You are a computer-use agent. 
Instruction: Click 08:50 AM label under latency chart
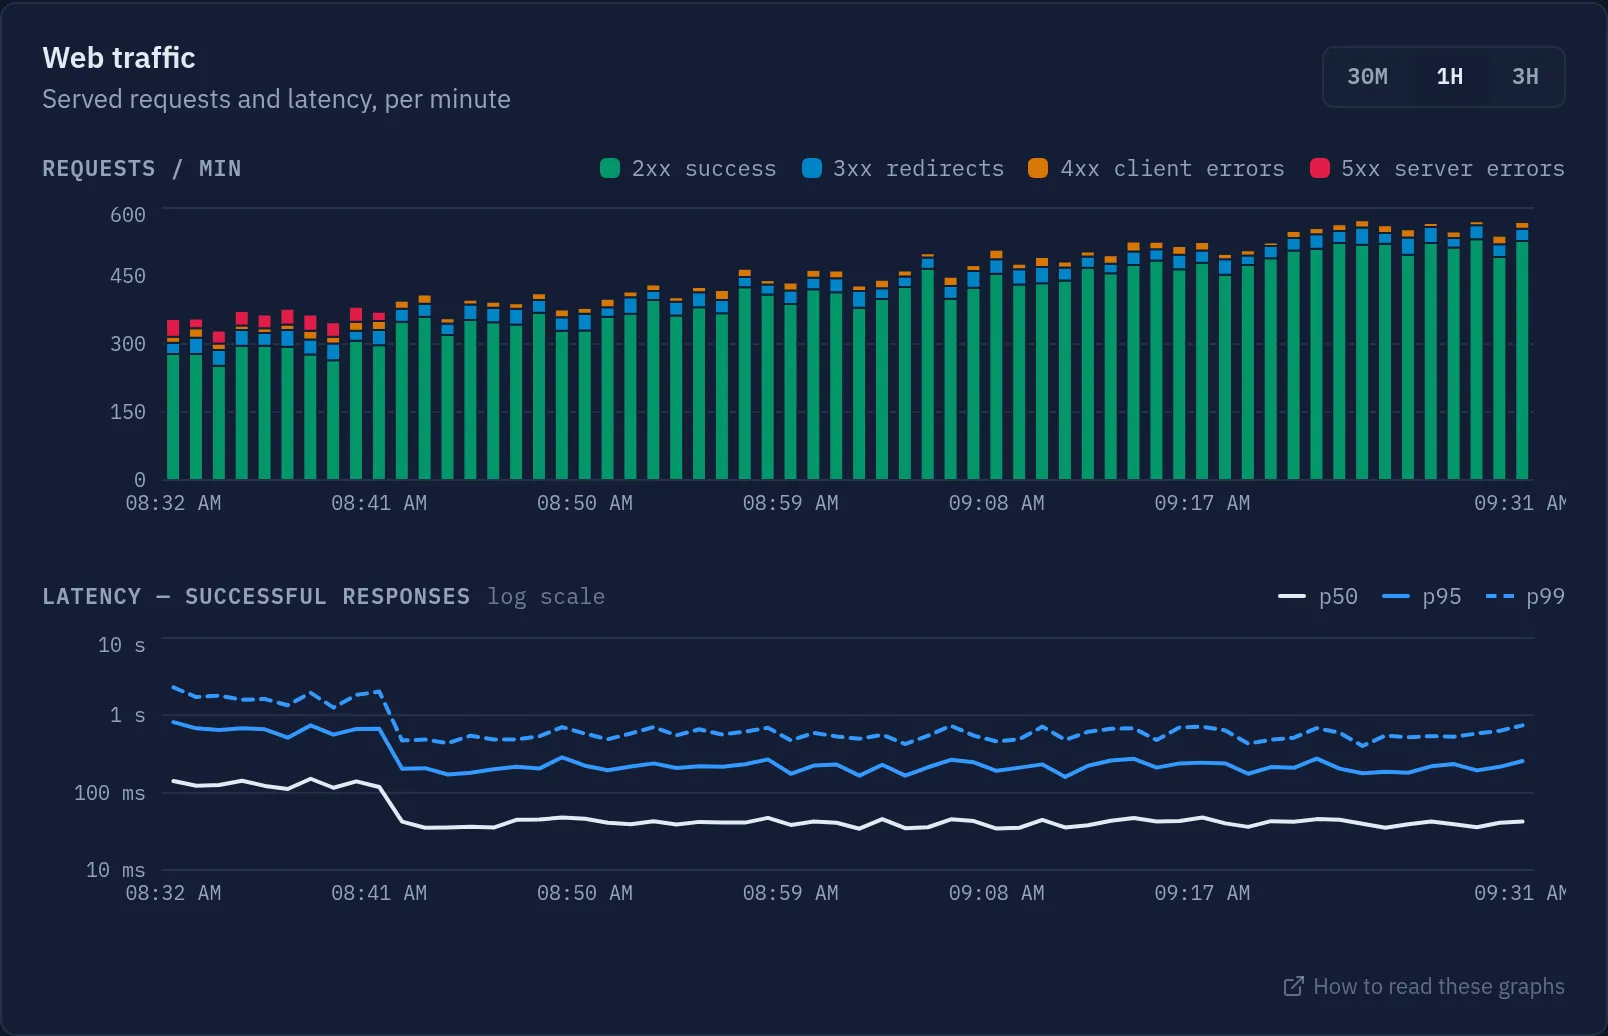(x=585, y=893)
